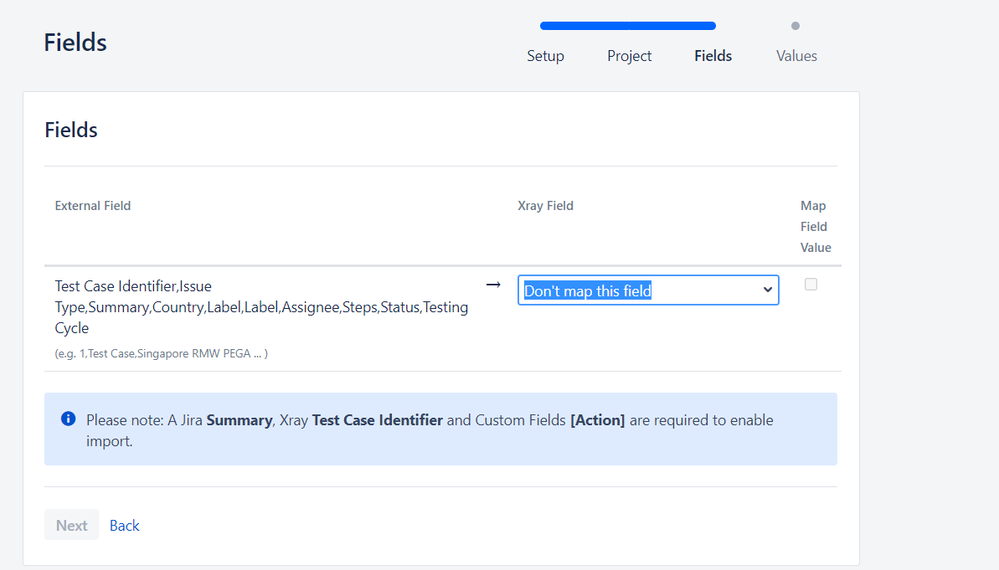This screenshot has height=570, width=999.
Task: Click the Back link
Action: [124, 525]
